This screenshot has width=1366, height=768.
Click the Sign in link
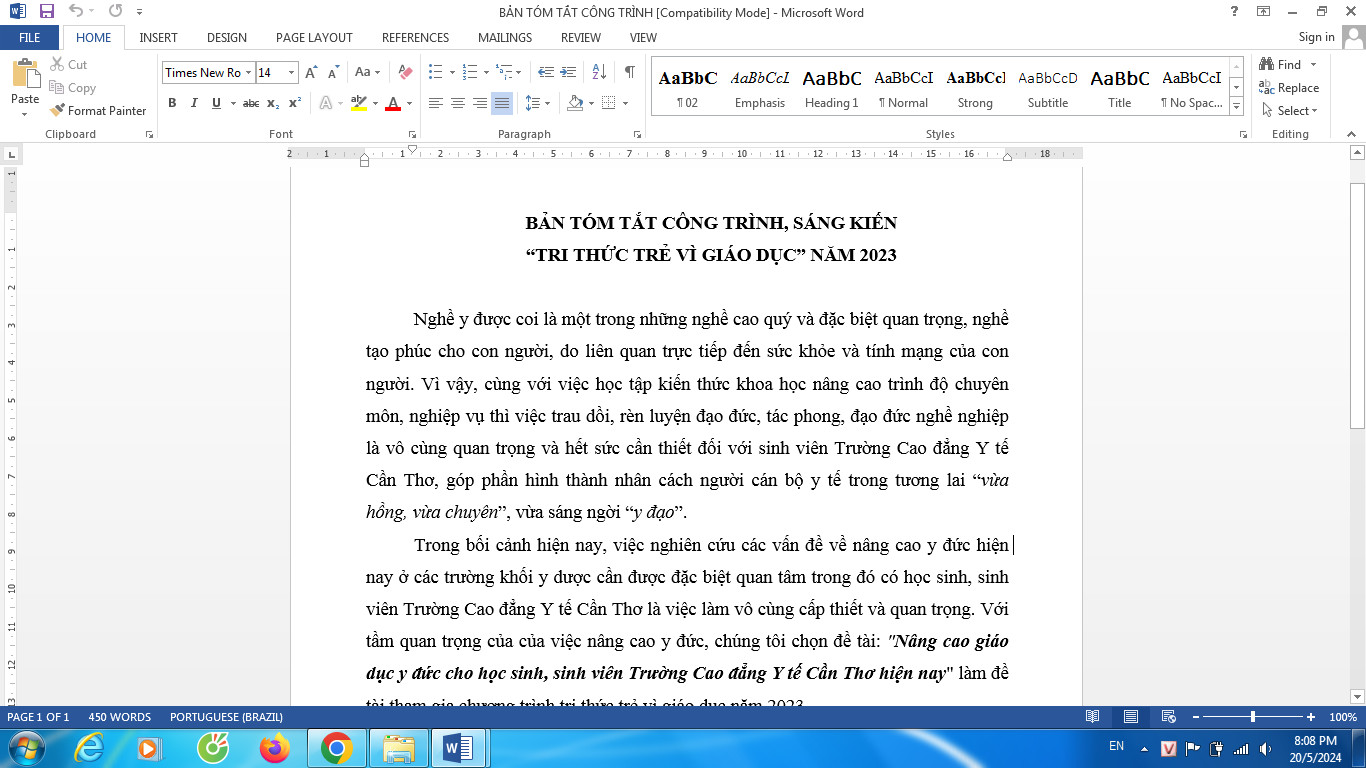coord(1316,37)
